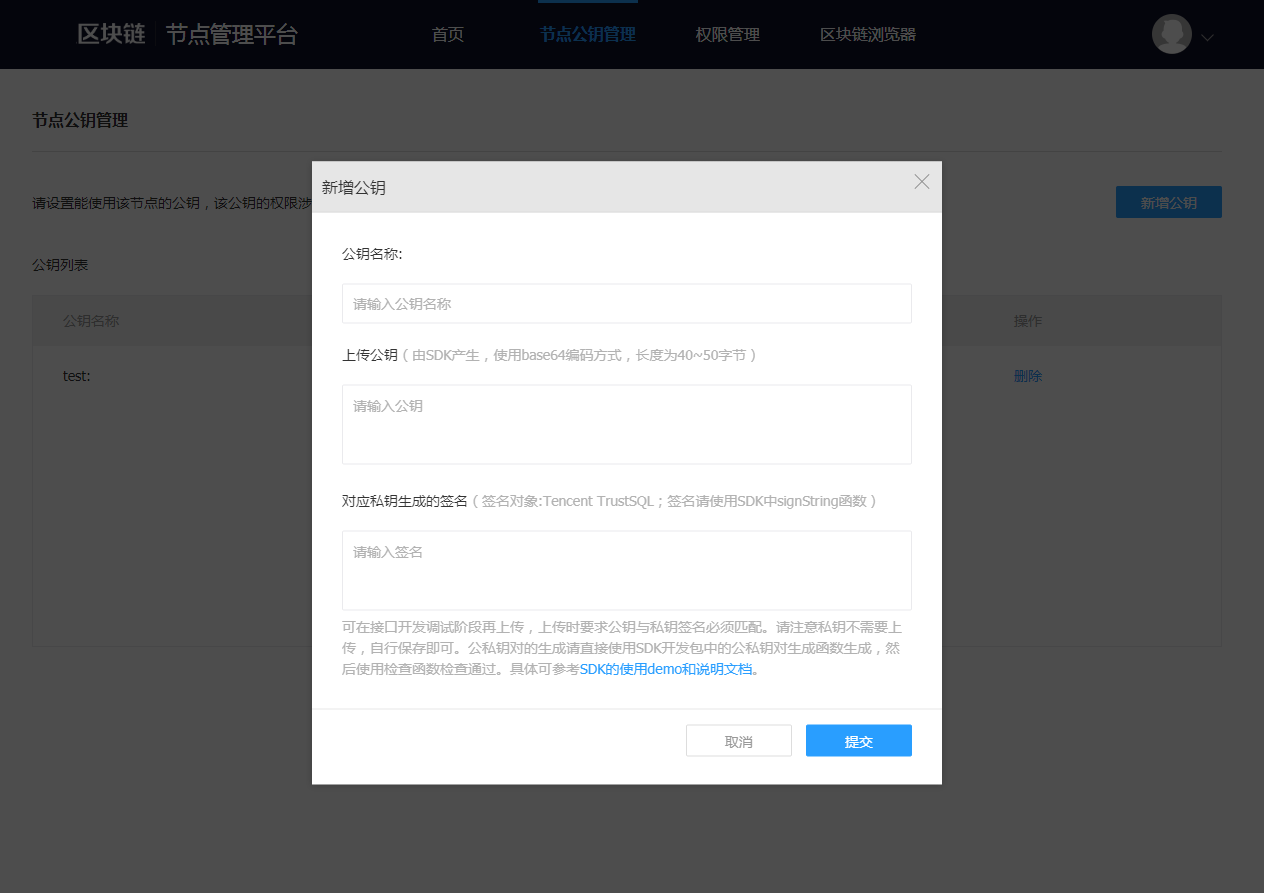Screen dimensions: 1264x893
Task: Close the 新增公钥 dialog with the X
Action: click(921, 181)
